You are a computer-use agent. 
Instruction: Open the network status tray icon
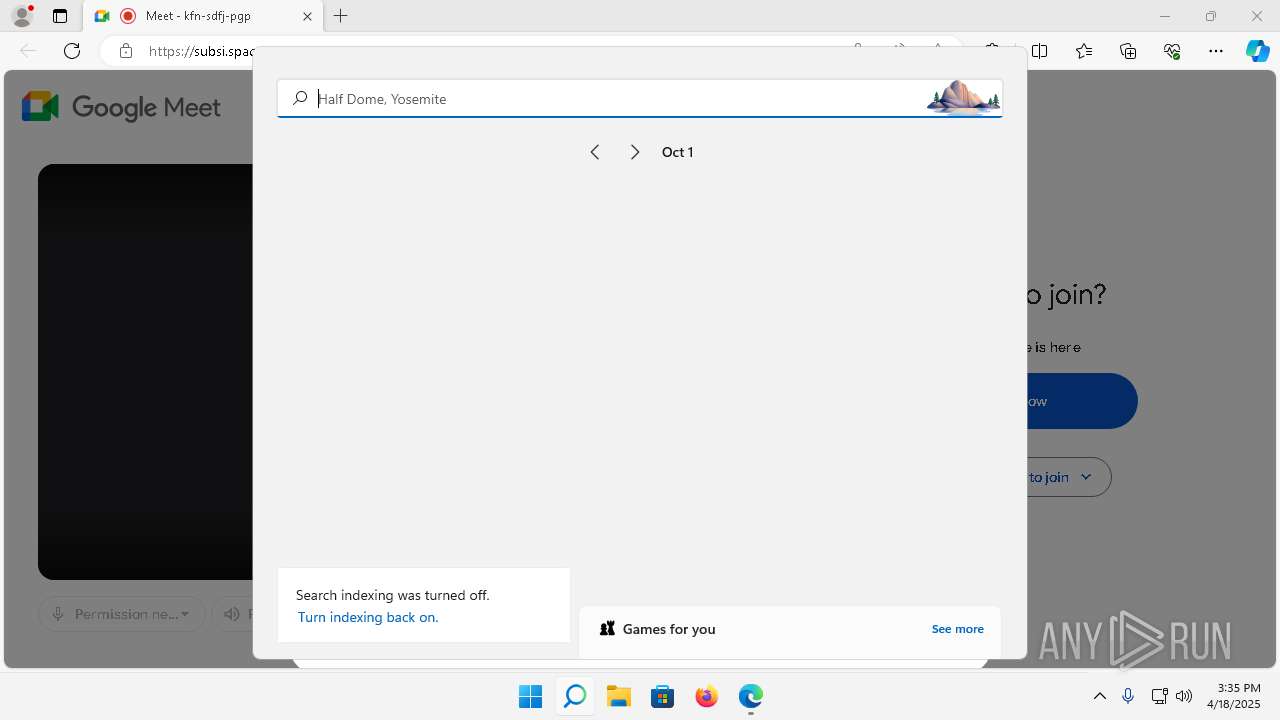click(1159, 696)
